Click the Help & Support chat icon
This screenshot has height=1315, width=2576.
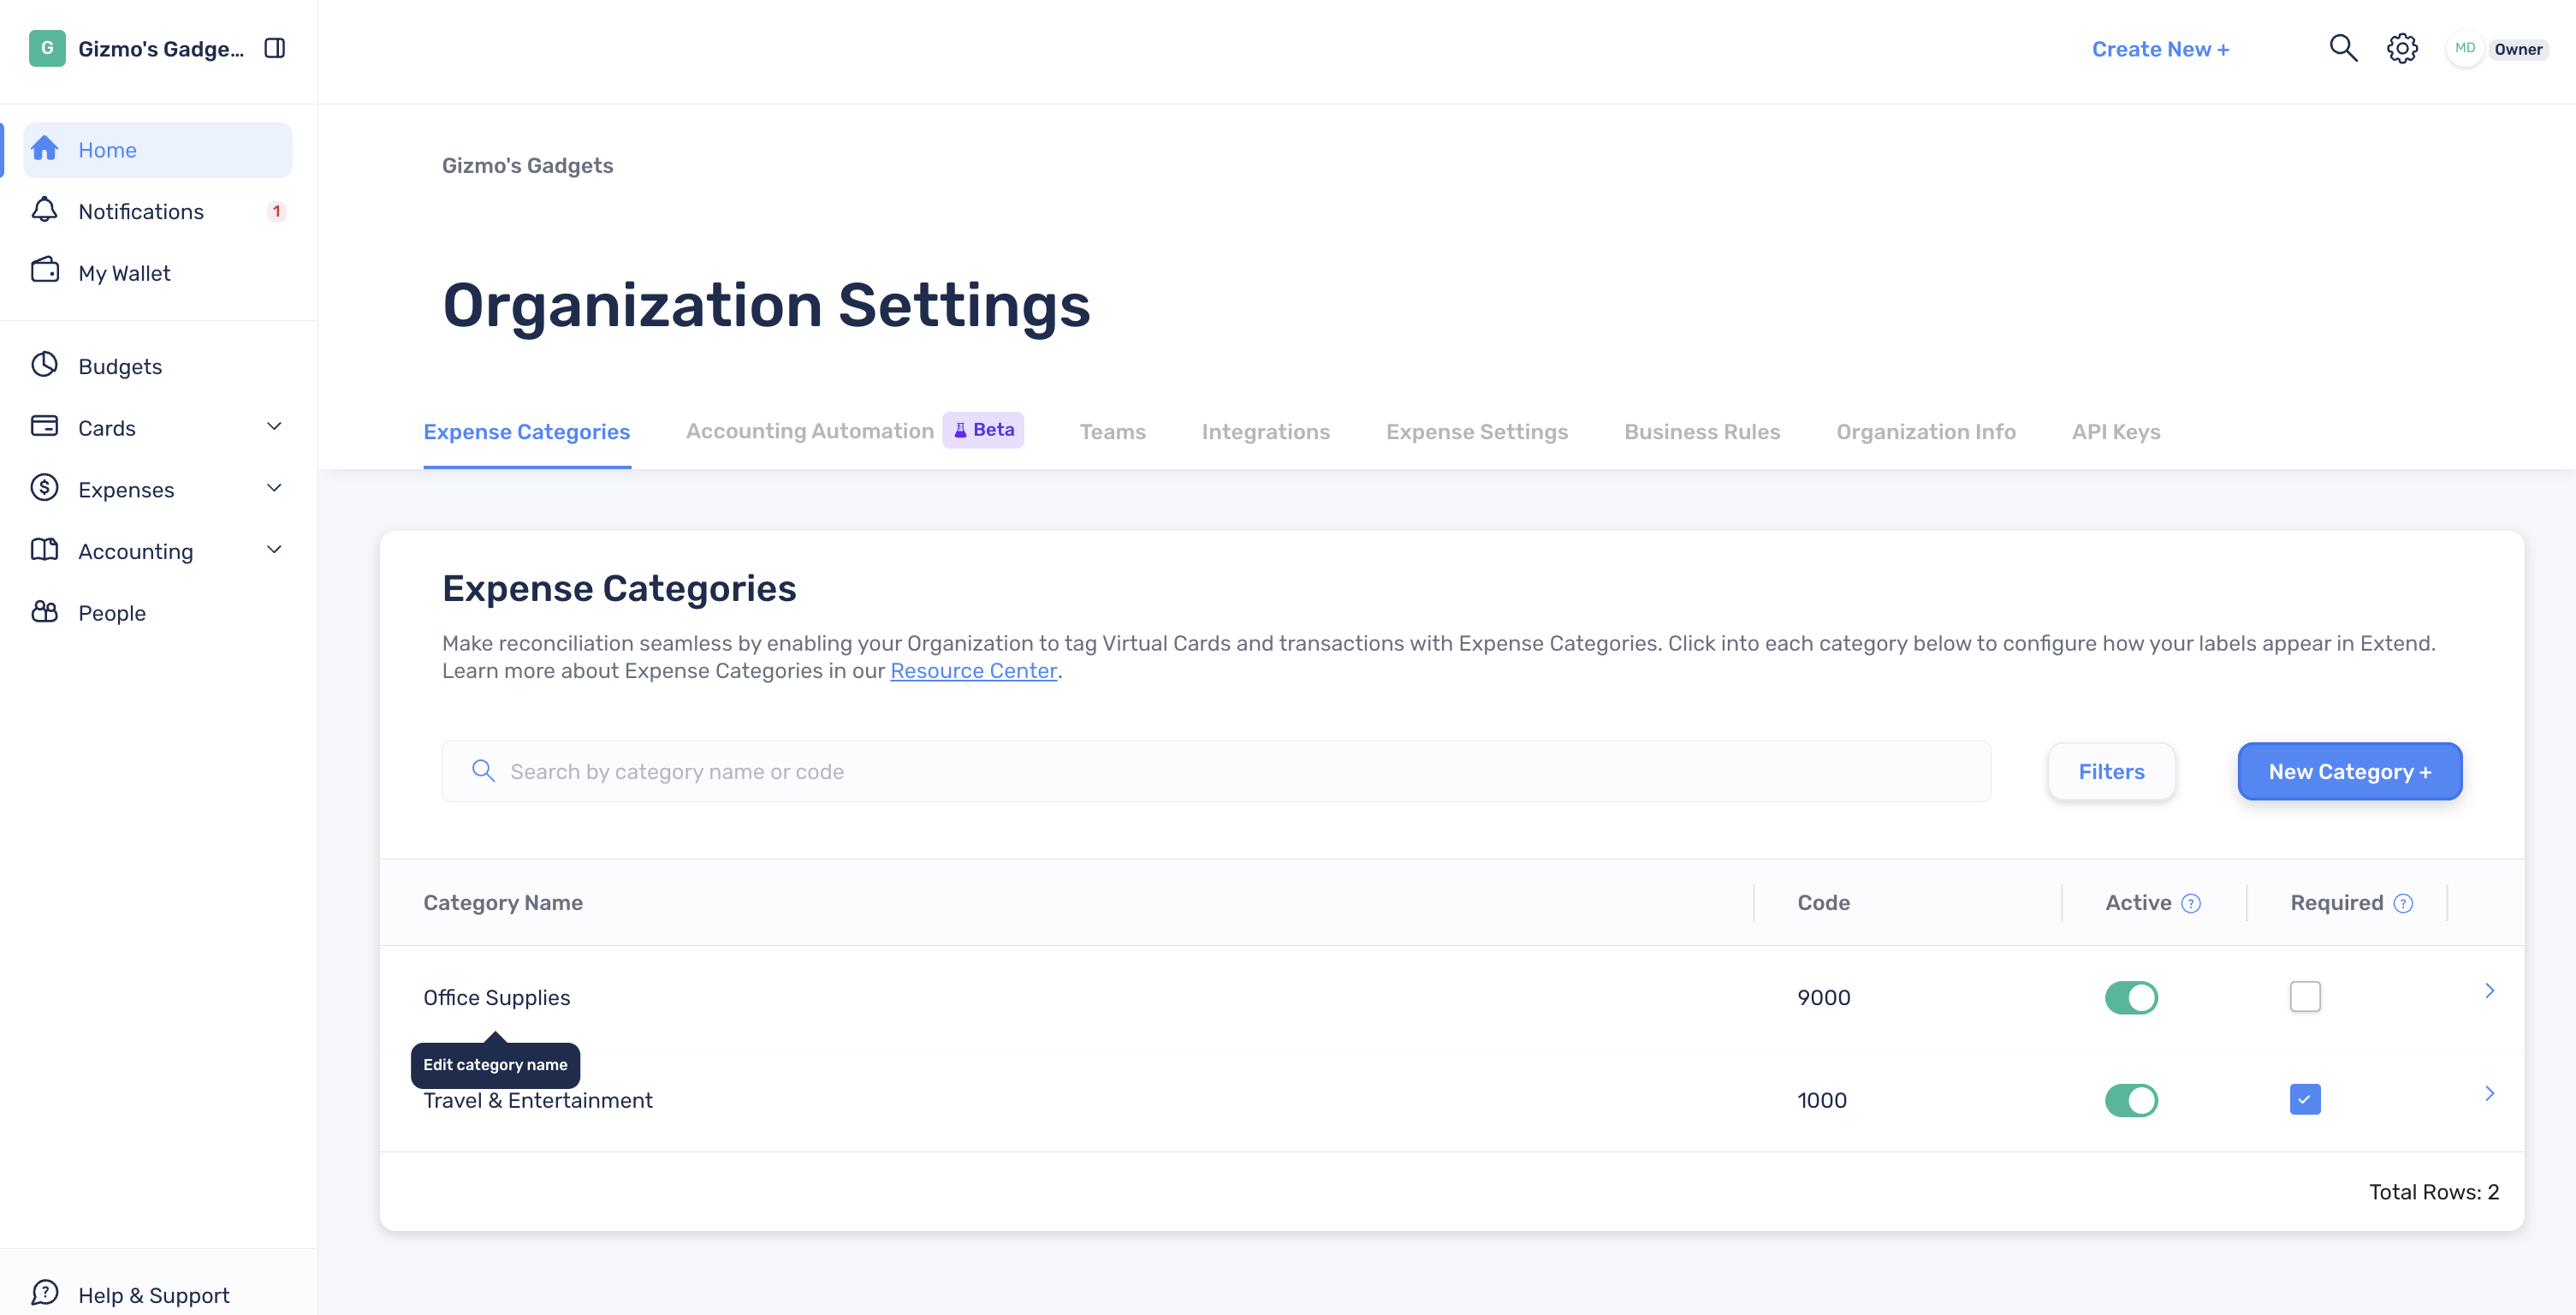(x=44, y=1293)
